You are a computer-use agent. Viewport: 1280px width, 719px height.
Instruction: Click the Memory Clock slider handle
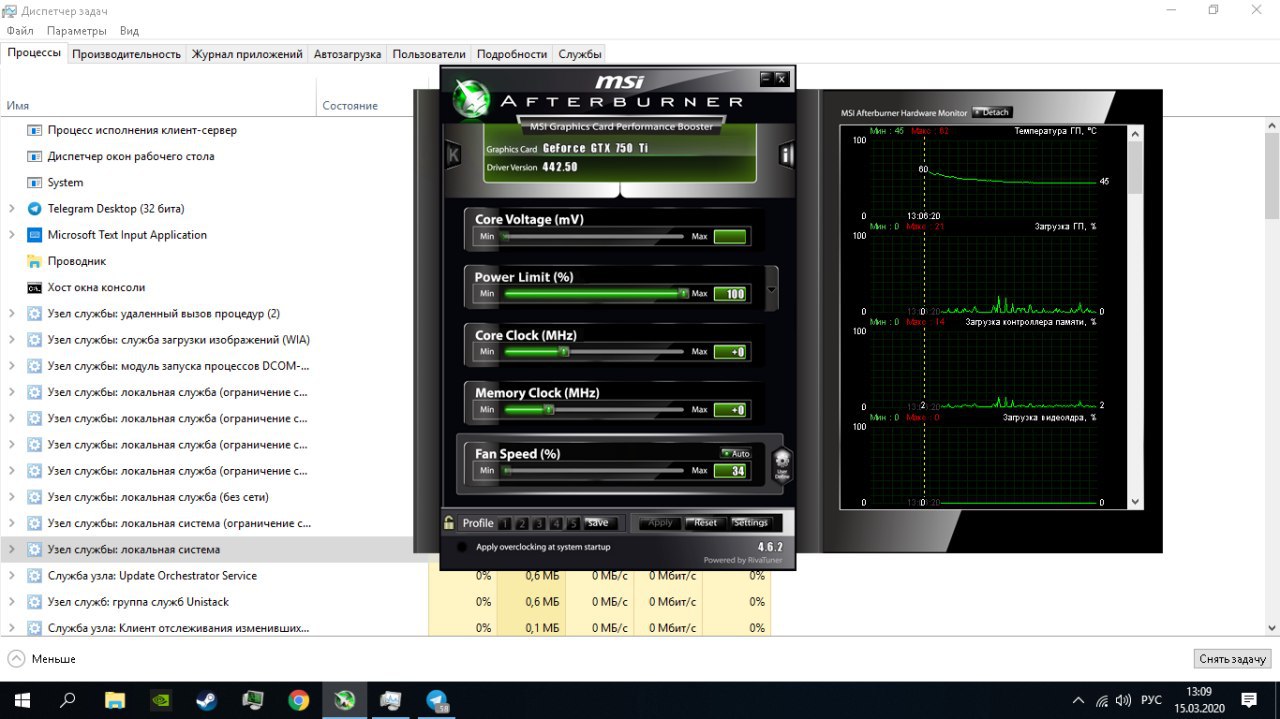tap(549, 409)
